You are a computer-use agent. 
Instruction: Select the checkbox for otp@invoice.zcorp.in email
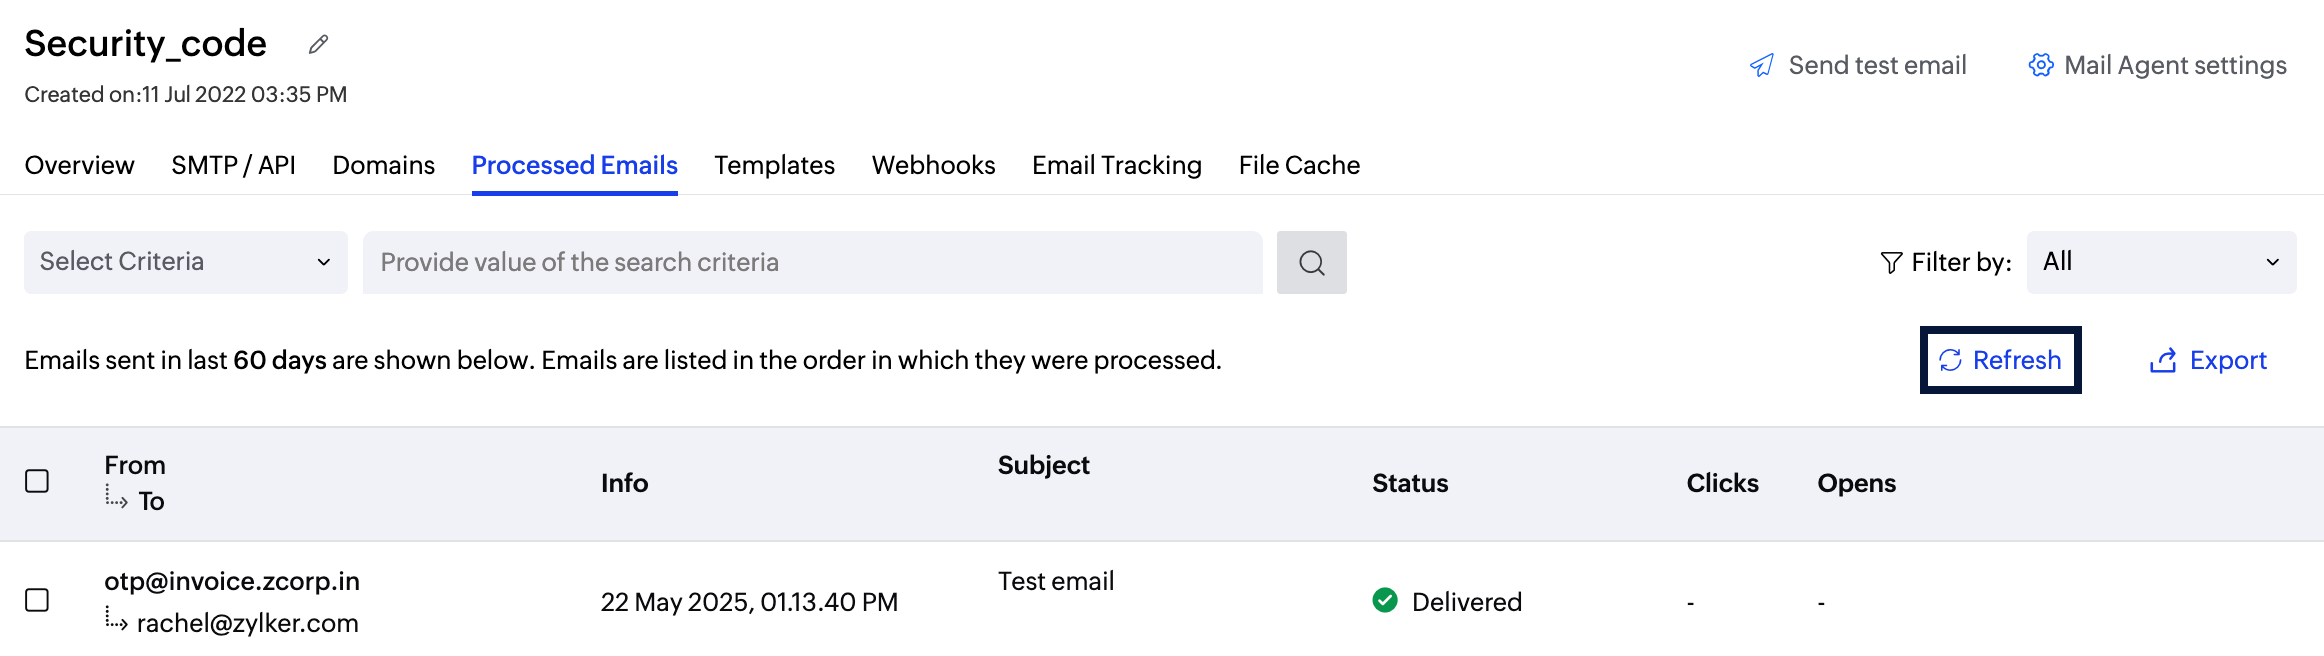tap(37, 600)
